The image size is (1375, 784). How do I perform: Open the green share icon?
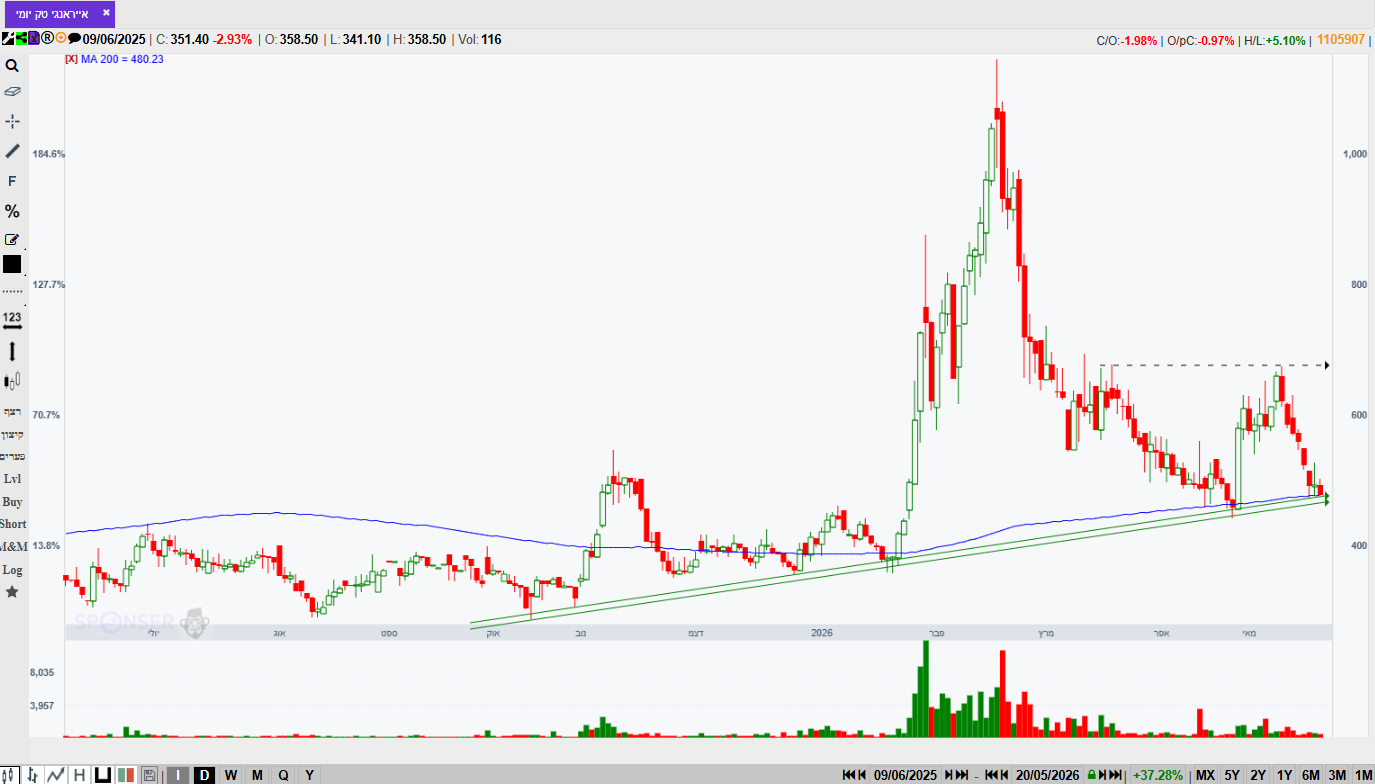pos(21,38)
